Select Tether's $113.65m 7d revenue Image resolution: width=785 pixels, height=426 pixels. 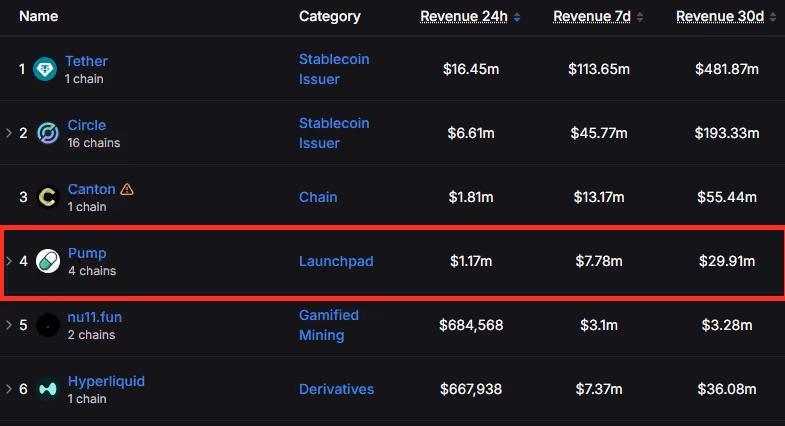point(599,69)
